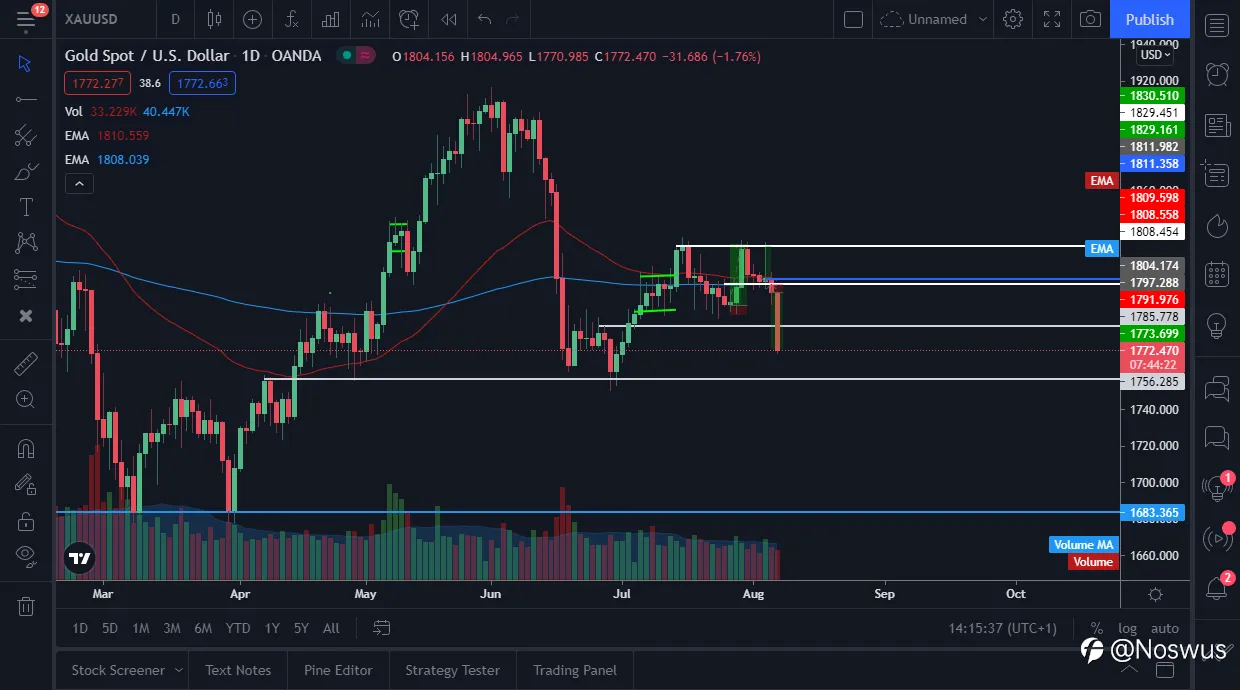Toggle hide all drawings eye icon
This screenshot has height=690, width=1240.
(x=26, y=556)
